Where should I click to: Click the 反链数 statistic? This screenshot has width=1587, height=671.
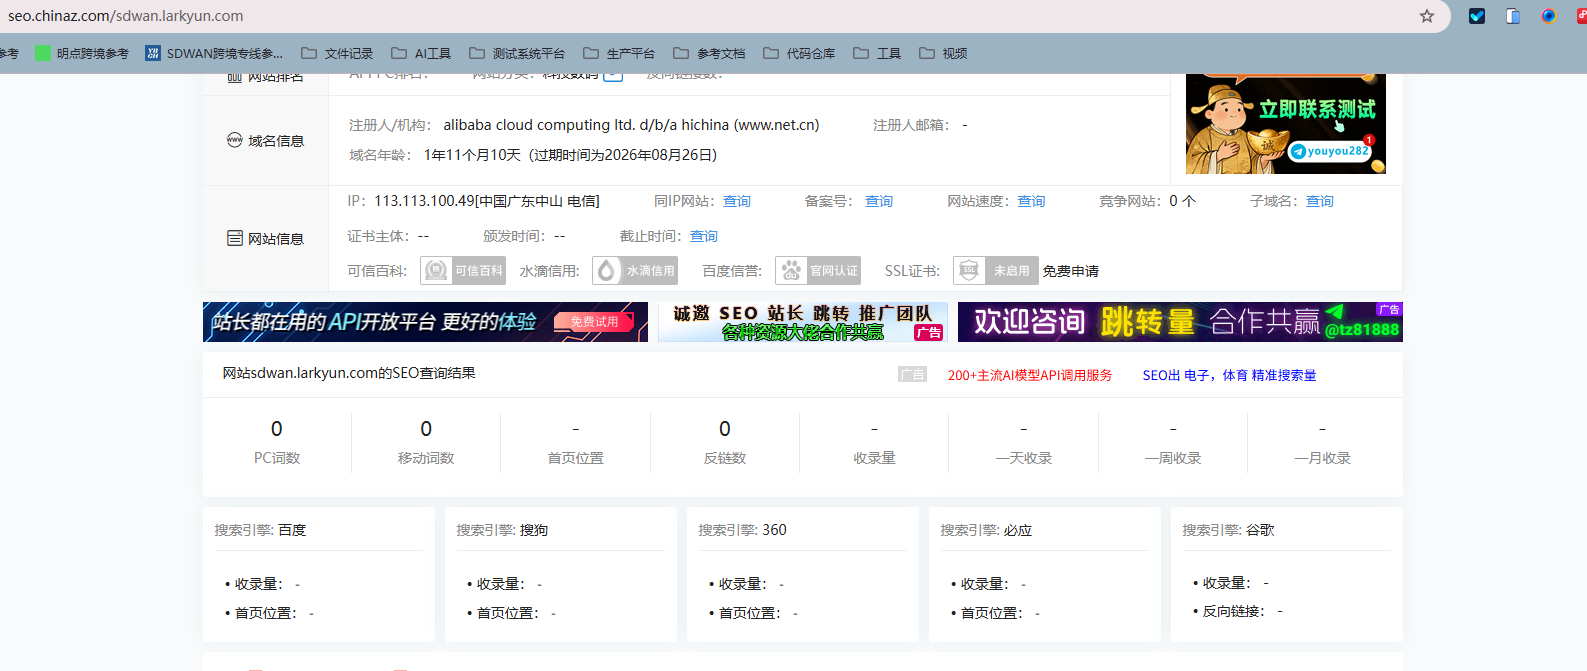pos(725,442)
